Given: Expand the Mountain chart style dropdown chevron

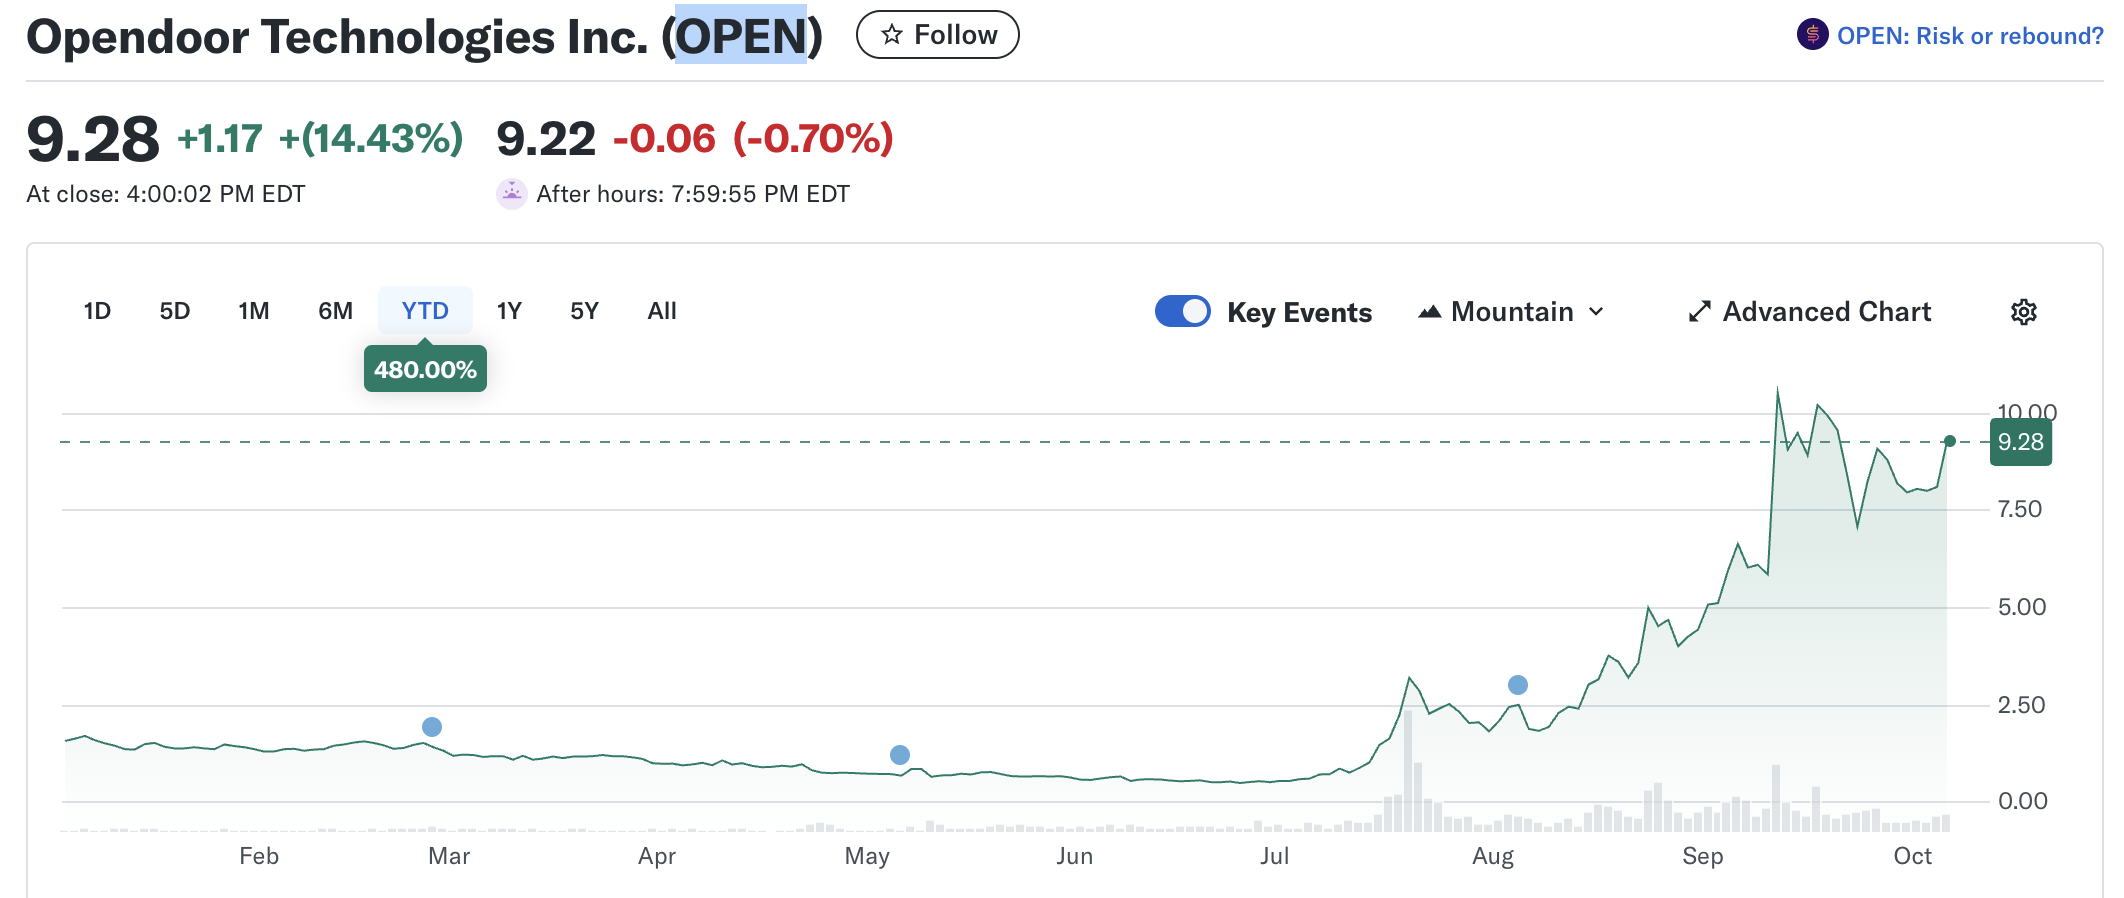Looking at the screenshot, I should [1597, 312].
